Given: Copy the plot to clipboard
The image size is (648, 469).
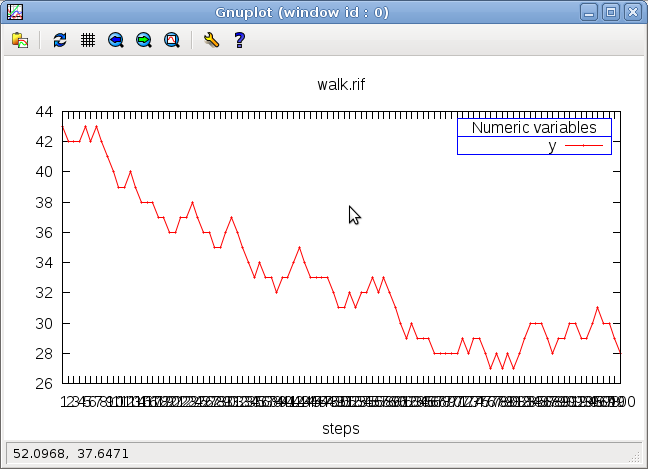Looking at the screenshot, I should click(x=20, y=40).
